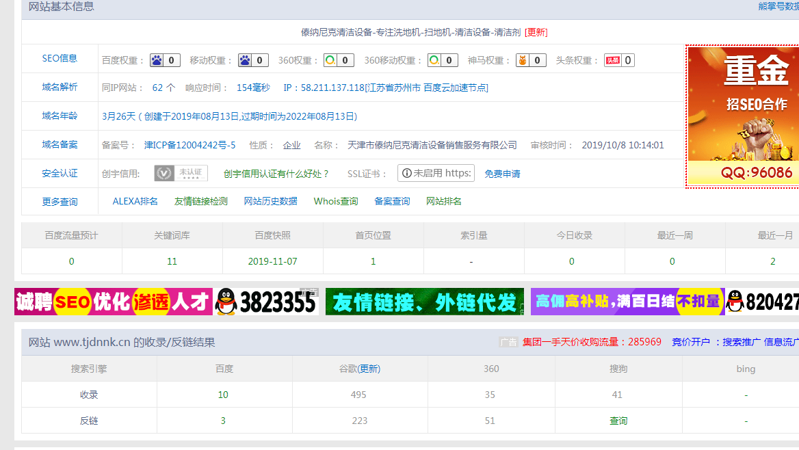
Task: Click the Shenma weight badge icon
Action: tap(531, 60)
